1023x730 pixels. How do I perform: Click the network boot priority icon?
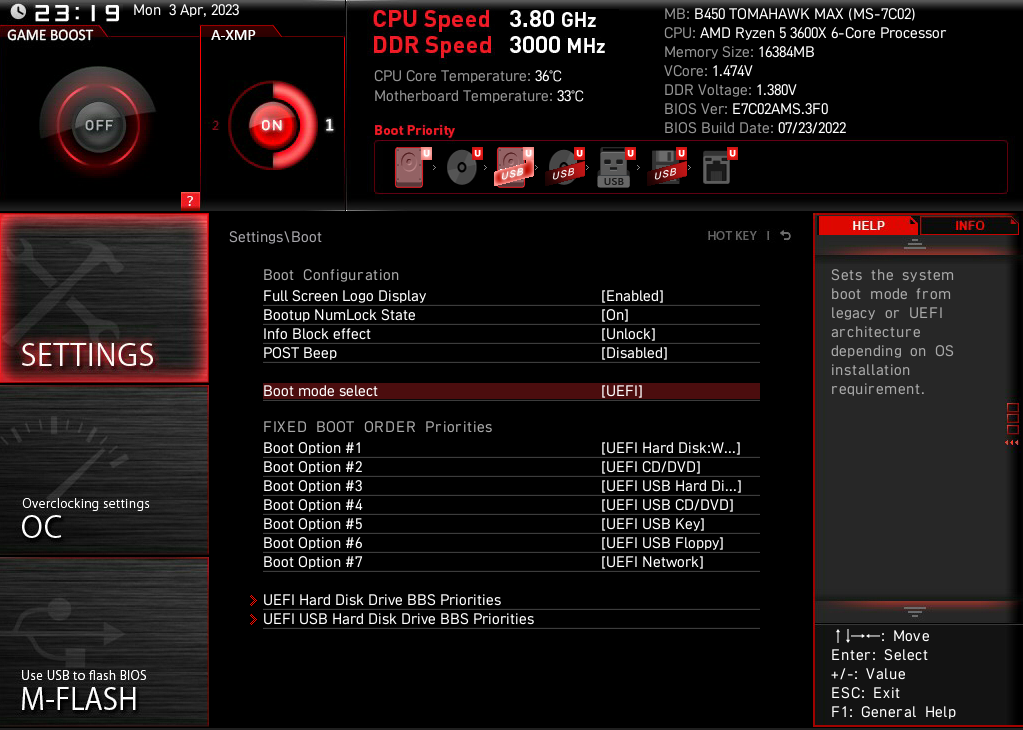(x=718, y=167)
